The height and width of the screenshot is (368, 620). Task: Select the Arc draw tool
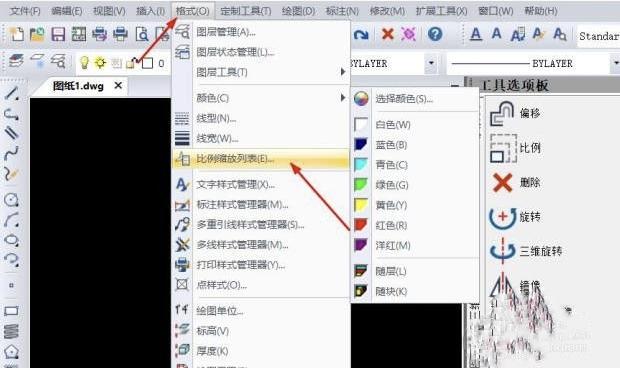(11, 220)
